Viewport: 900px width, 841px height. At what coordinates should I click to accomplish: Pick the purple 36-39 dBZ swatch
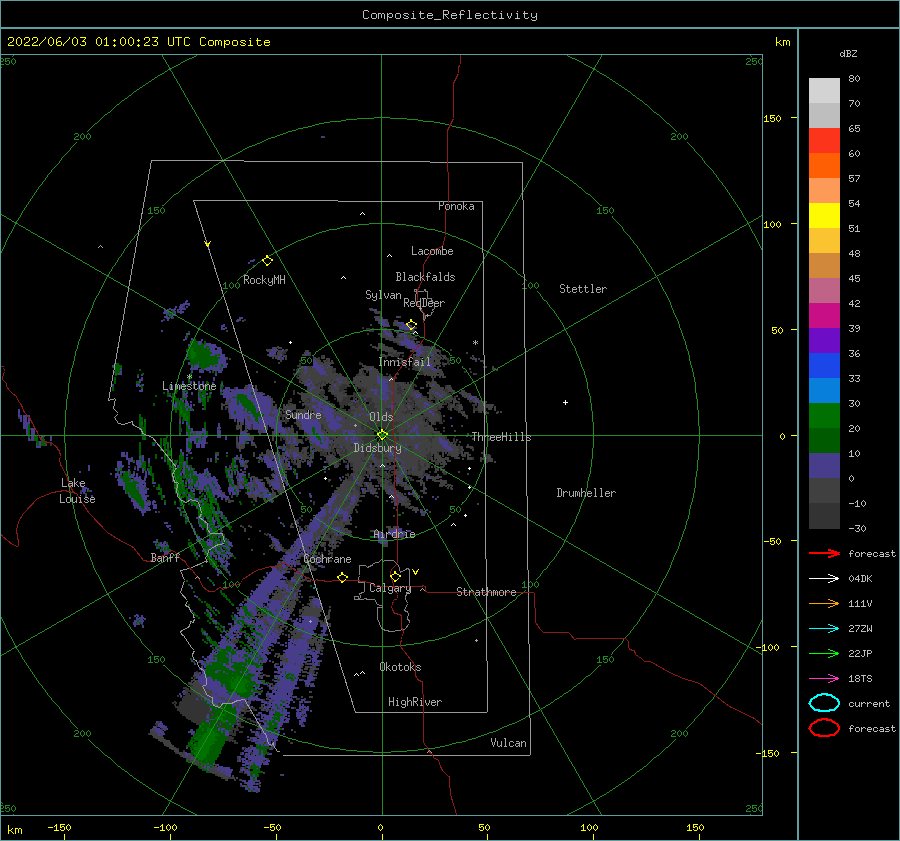point(824,341)
